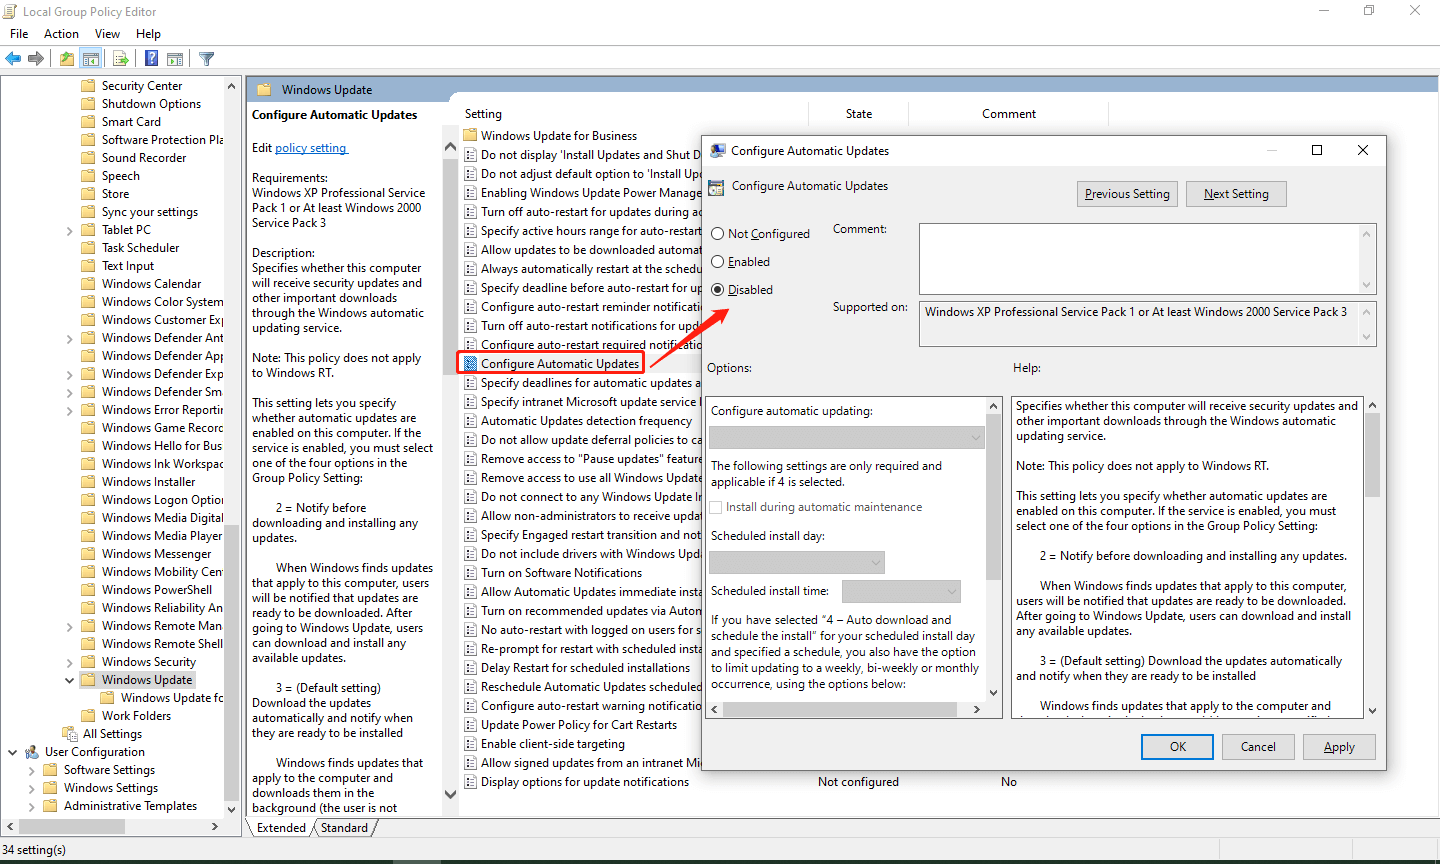The height and width of the screenshot is (864, 1440).
Task: Click the Configure Automatic Updates list row icon
Action: pyautogui.click(x=470, y=364)
